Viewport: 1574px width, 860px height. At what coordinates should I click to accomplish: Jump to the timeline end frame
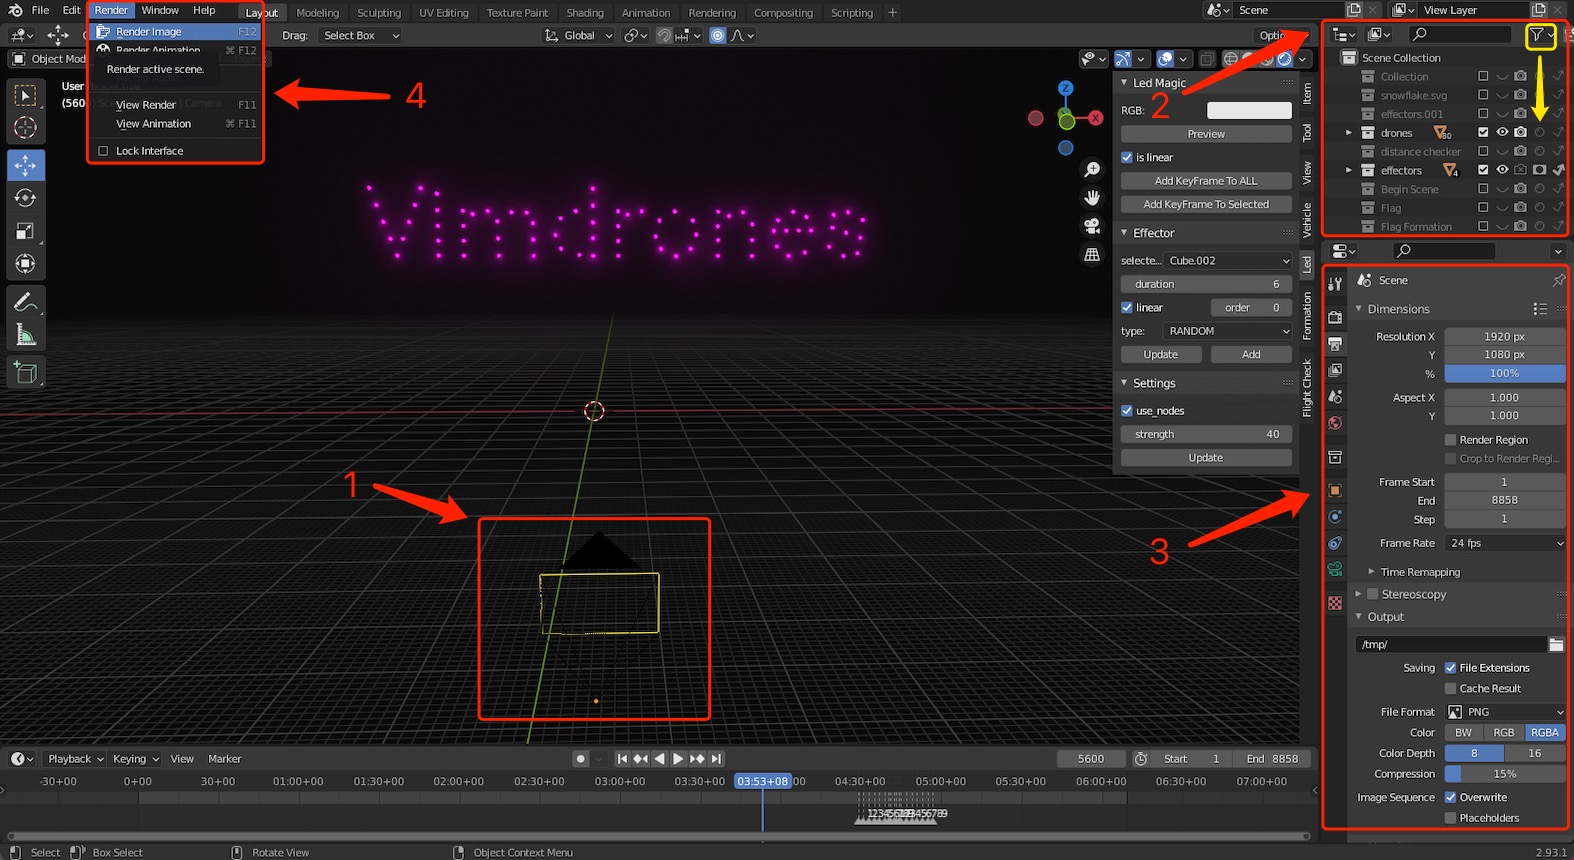pos(716,759)
